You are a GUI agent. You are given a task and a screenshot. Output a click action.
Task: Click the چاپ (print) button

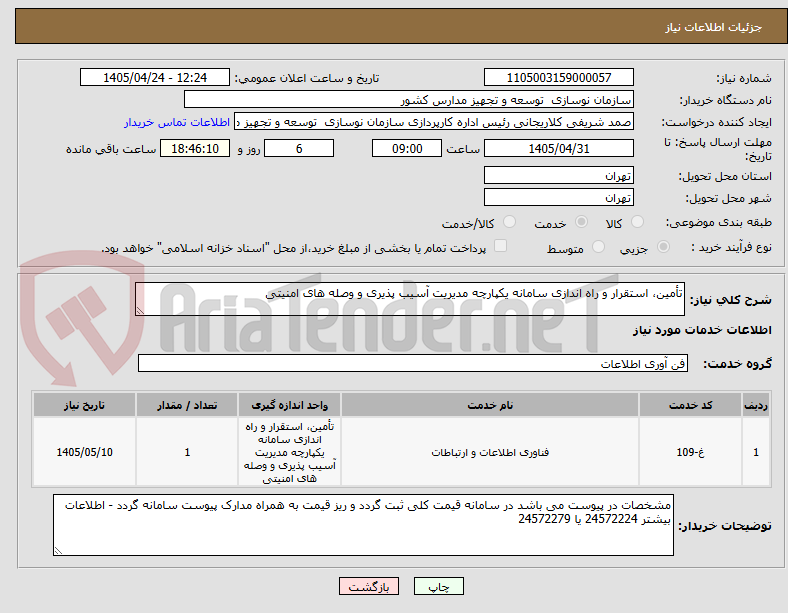pos(438,586)
